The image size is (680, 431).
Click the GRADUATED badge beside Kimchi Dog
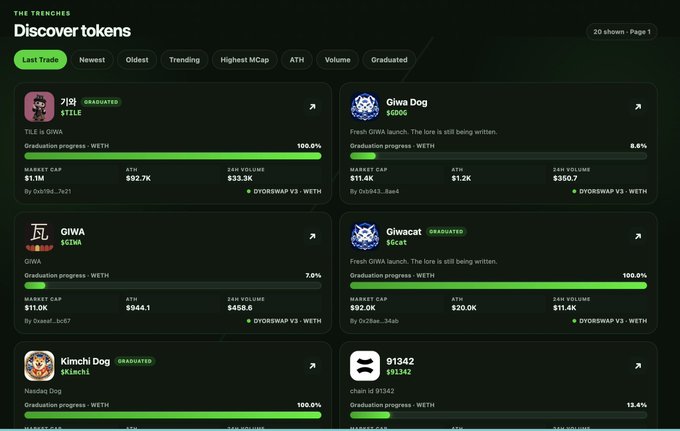[135, 361]
